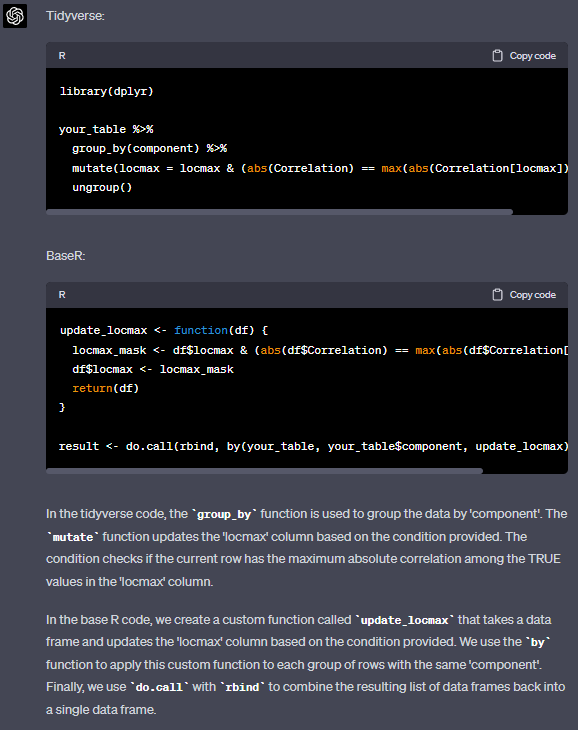Click the 'R' language label on Tidyverse block
This screenshot has width=578, height=730.
(x=62, y=56)
